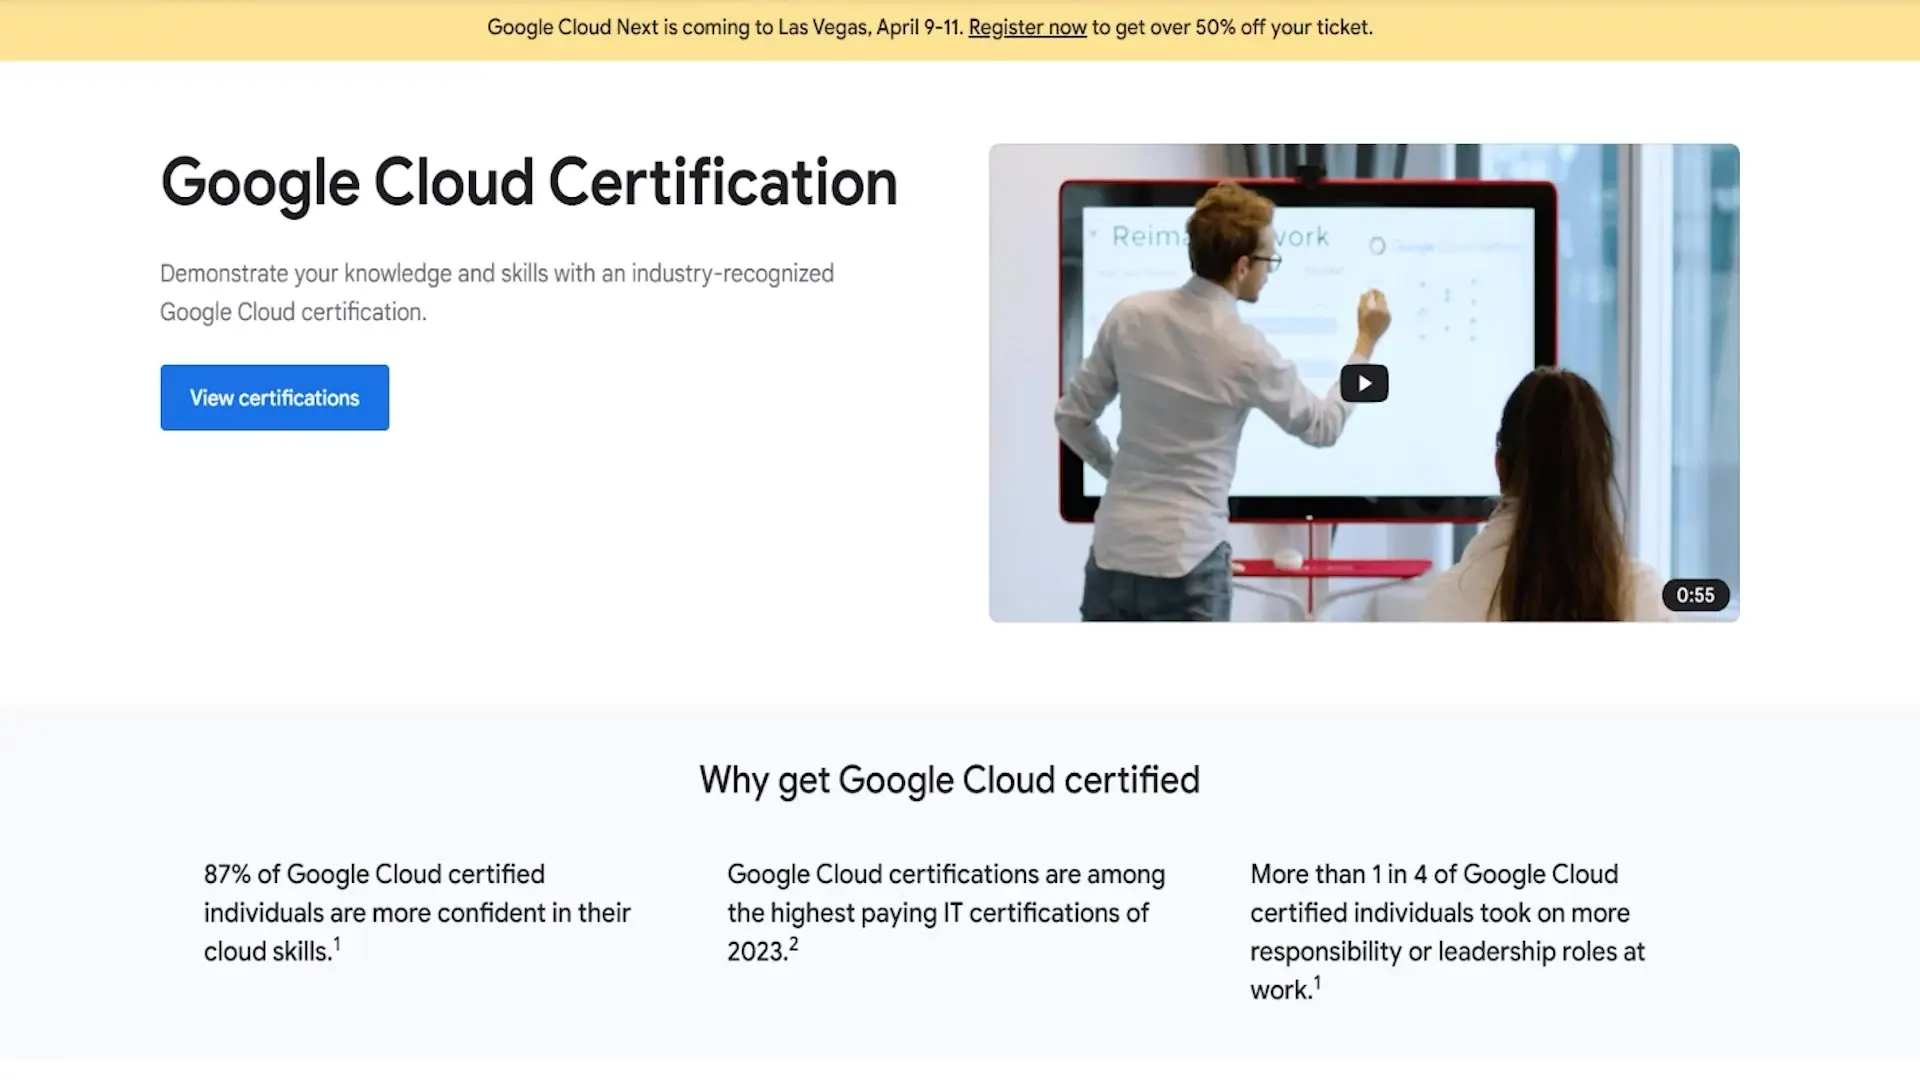Play the certification video
This screenshot has height=1080, width=1920.
[1364, 383]
